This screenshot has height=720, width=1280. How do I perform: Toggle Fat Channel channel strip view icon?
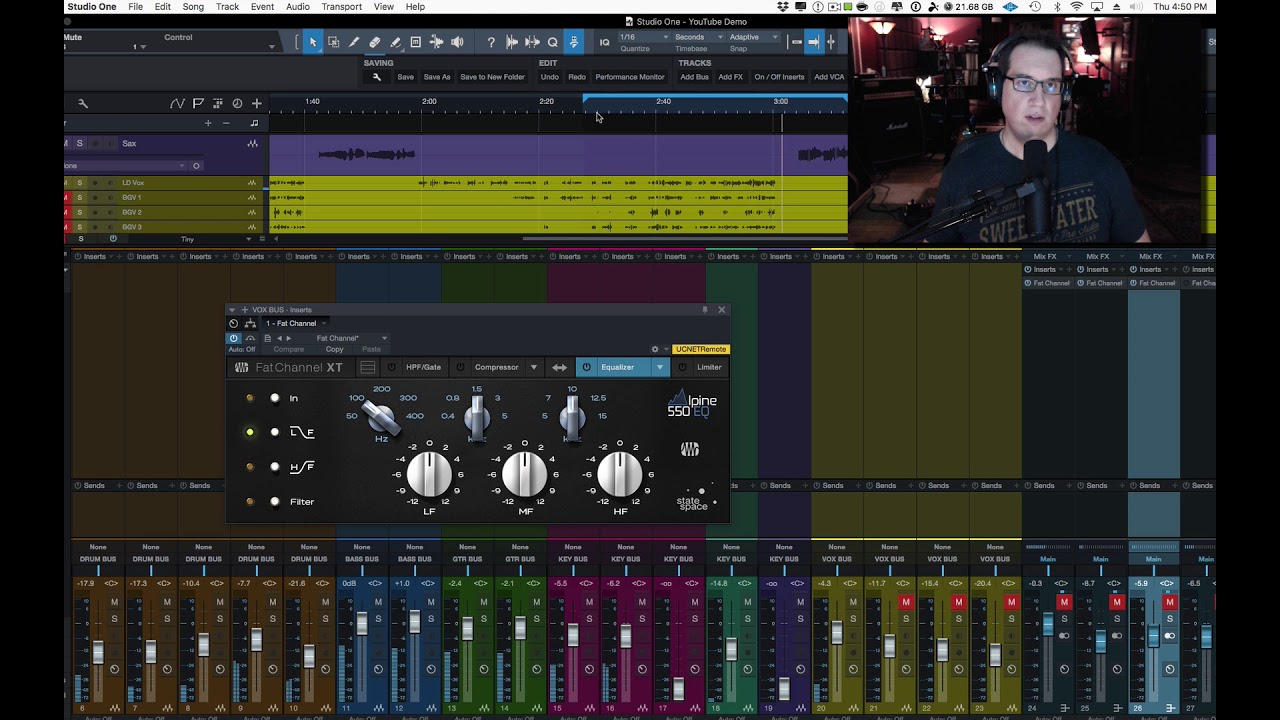click(368, 367)
